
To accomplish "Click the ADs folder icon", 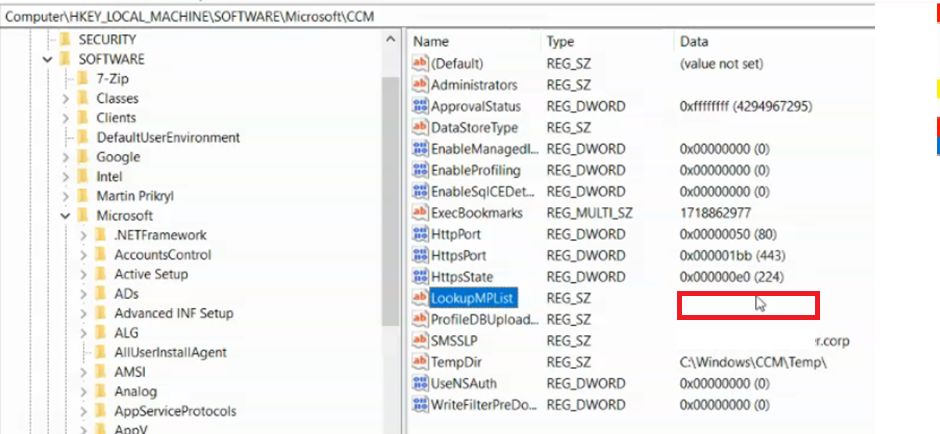I will [101, 294].
